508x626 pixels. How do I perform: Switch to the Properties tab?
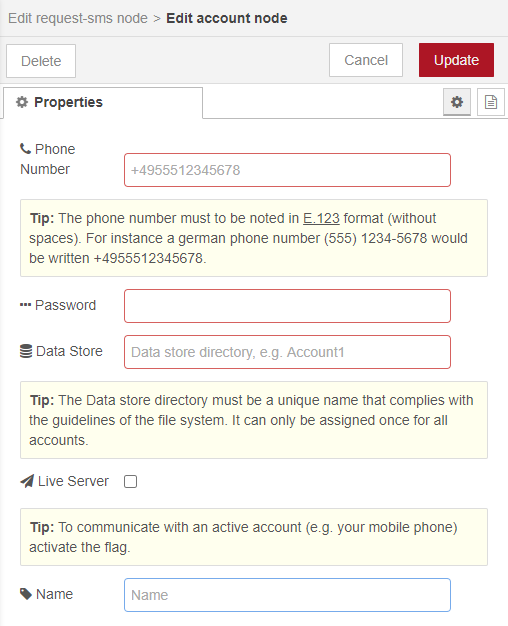[103, 103]
